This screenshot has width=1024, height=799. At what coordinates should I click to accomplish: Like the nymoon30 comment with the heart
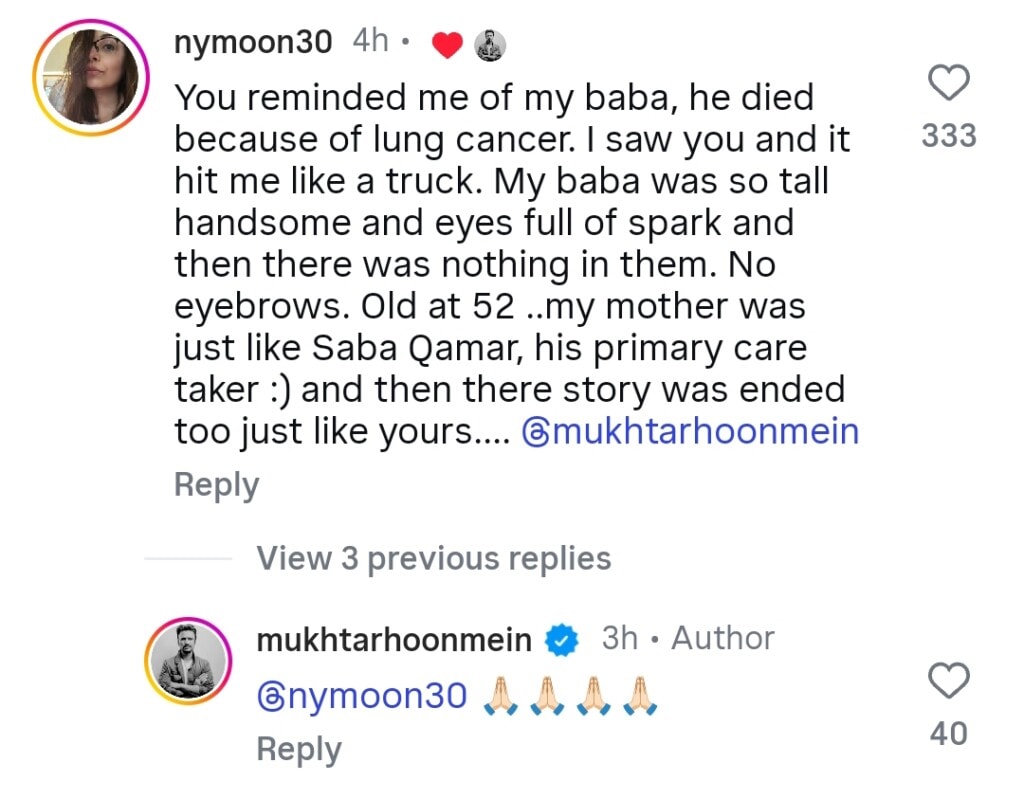pos(949,83)
